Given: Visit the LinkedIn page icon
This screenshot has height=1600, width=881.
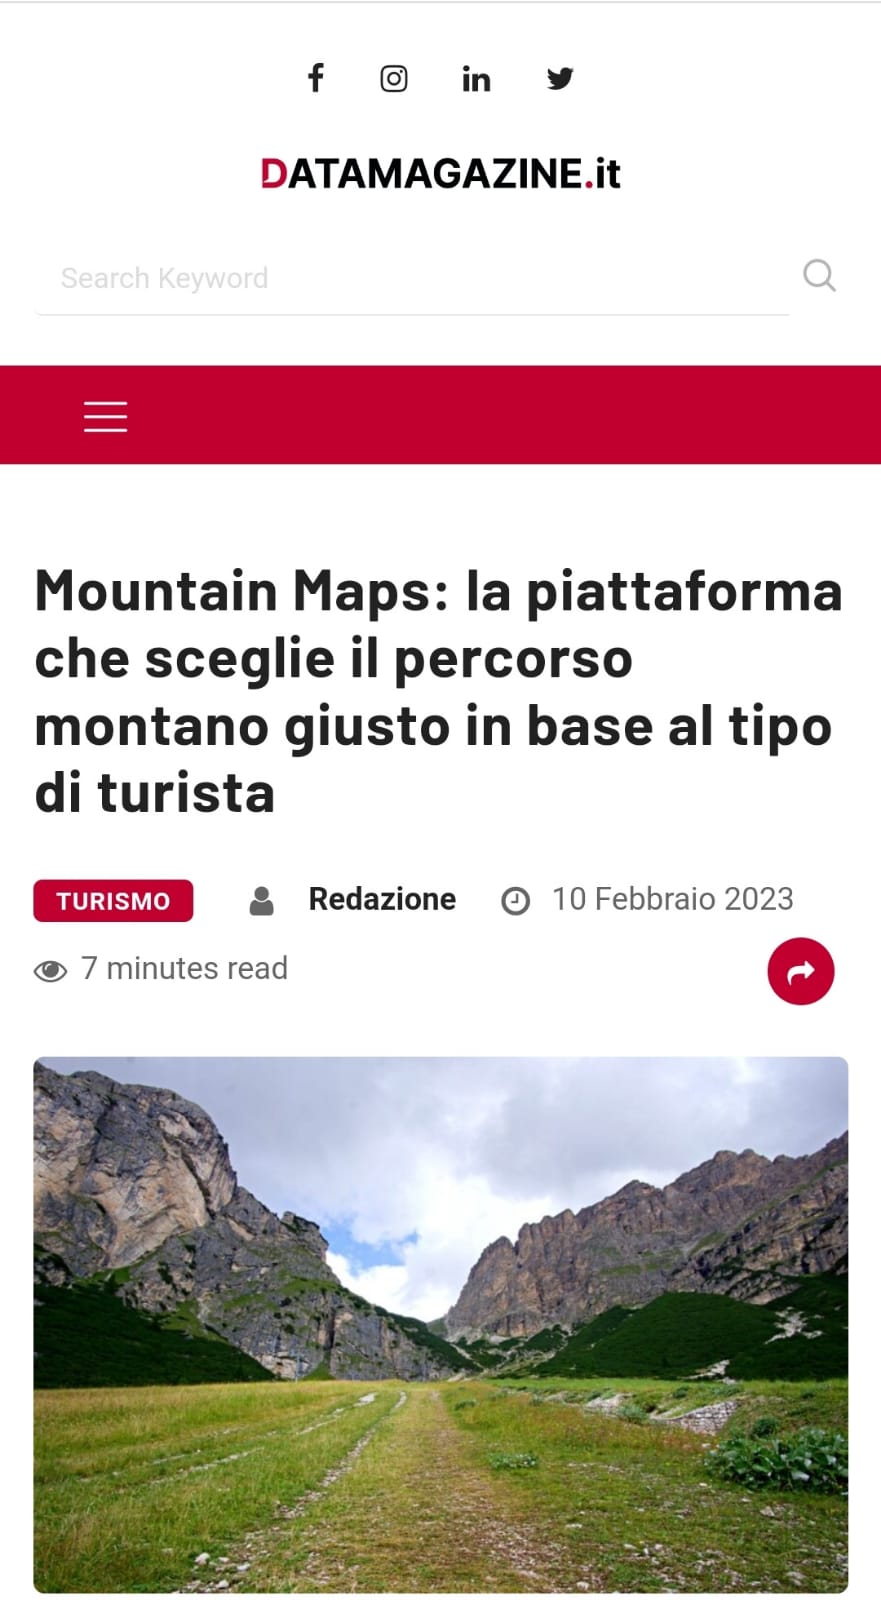Looking at the screenshot, I should click(476, 78).
